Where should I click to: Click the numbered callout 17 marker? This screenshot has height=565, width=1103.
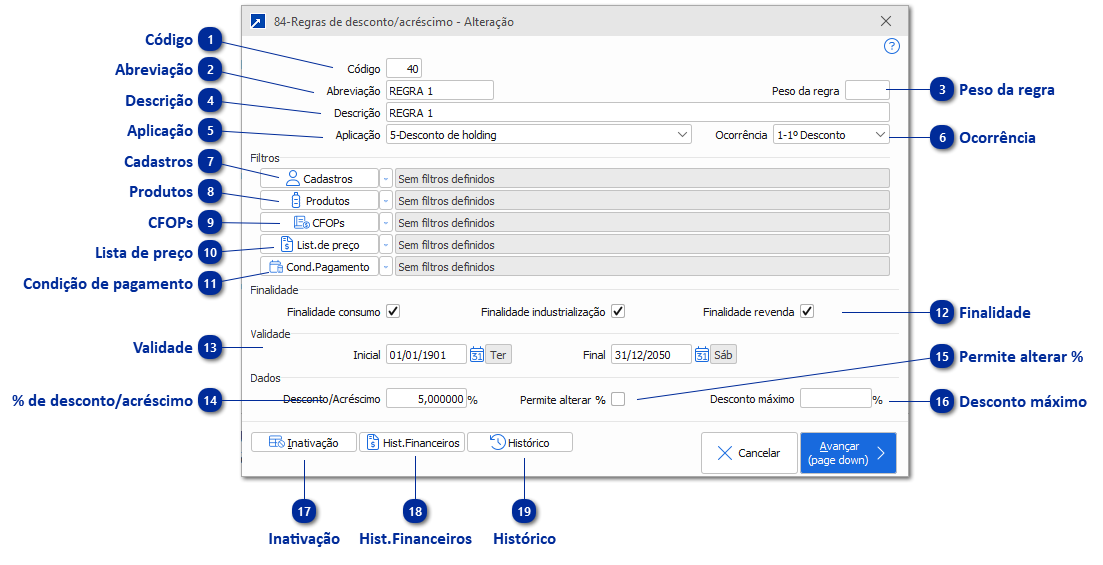(304, 510)
